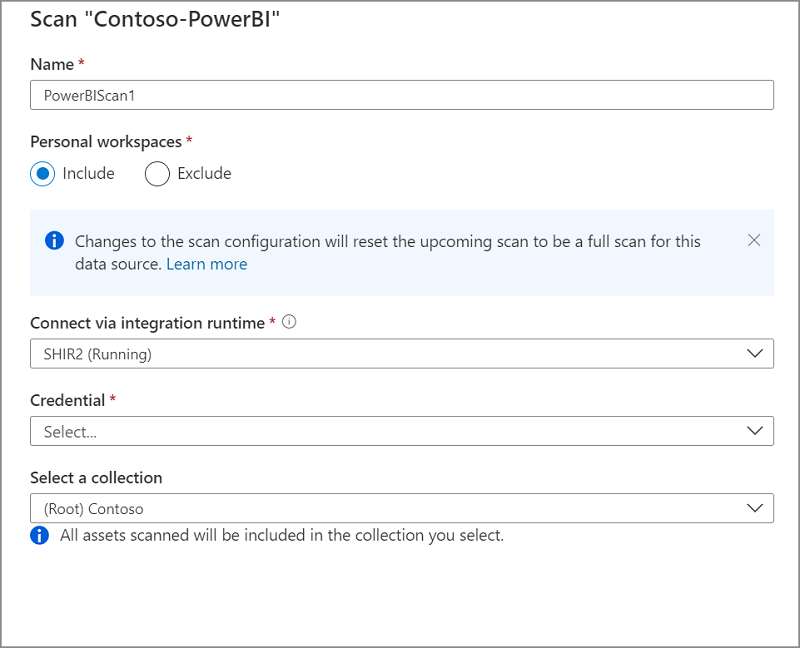Open the Select a collection dropdown

(x=402, y=508)
